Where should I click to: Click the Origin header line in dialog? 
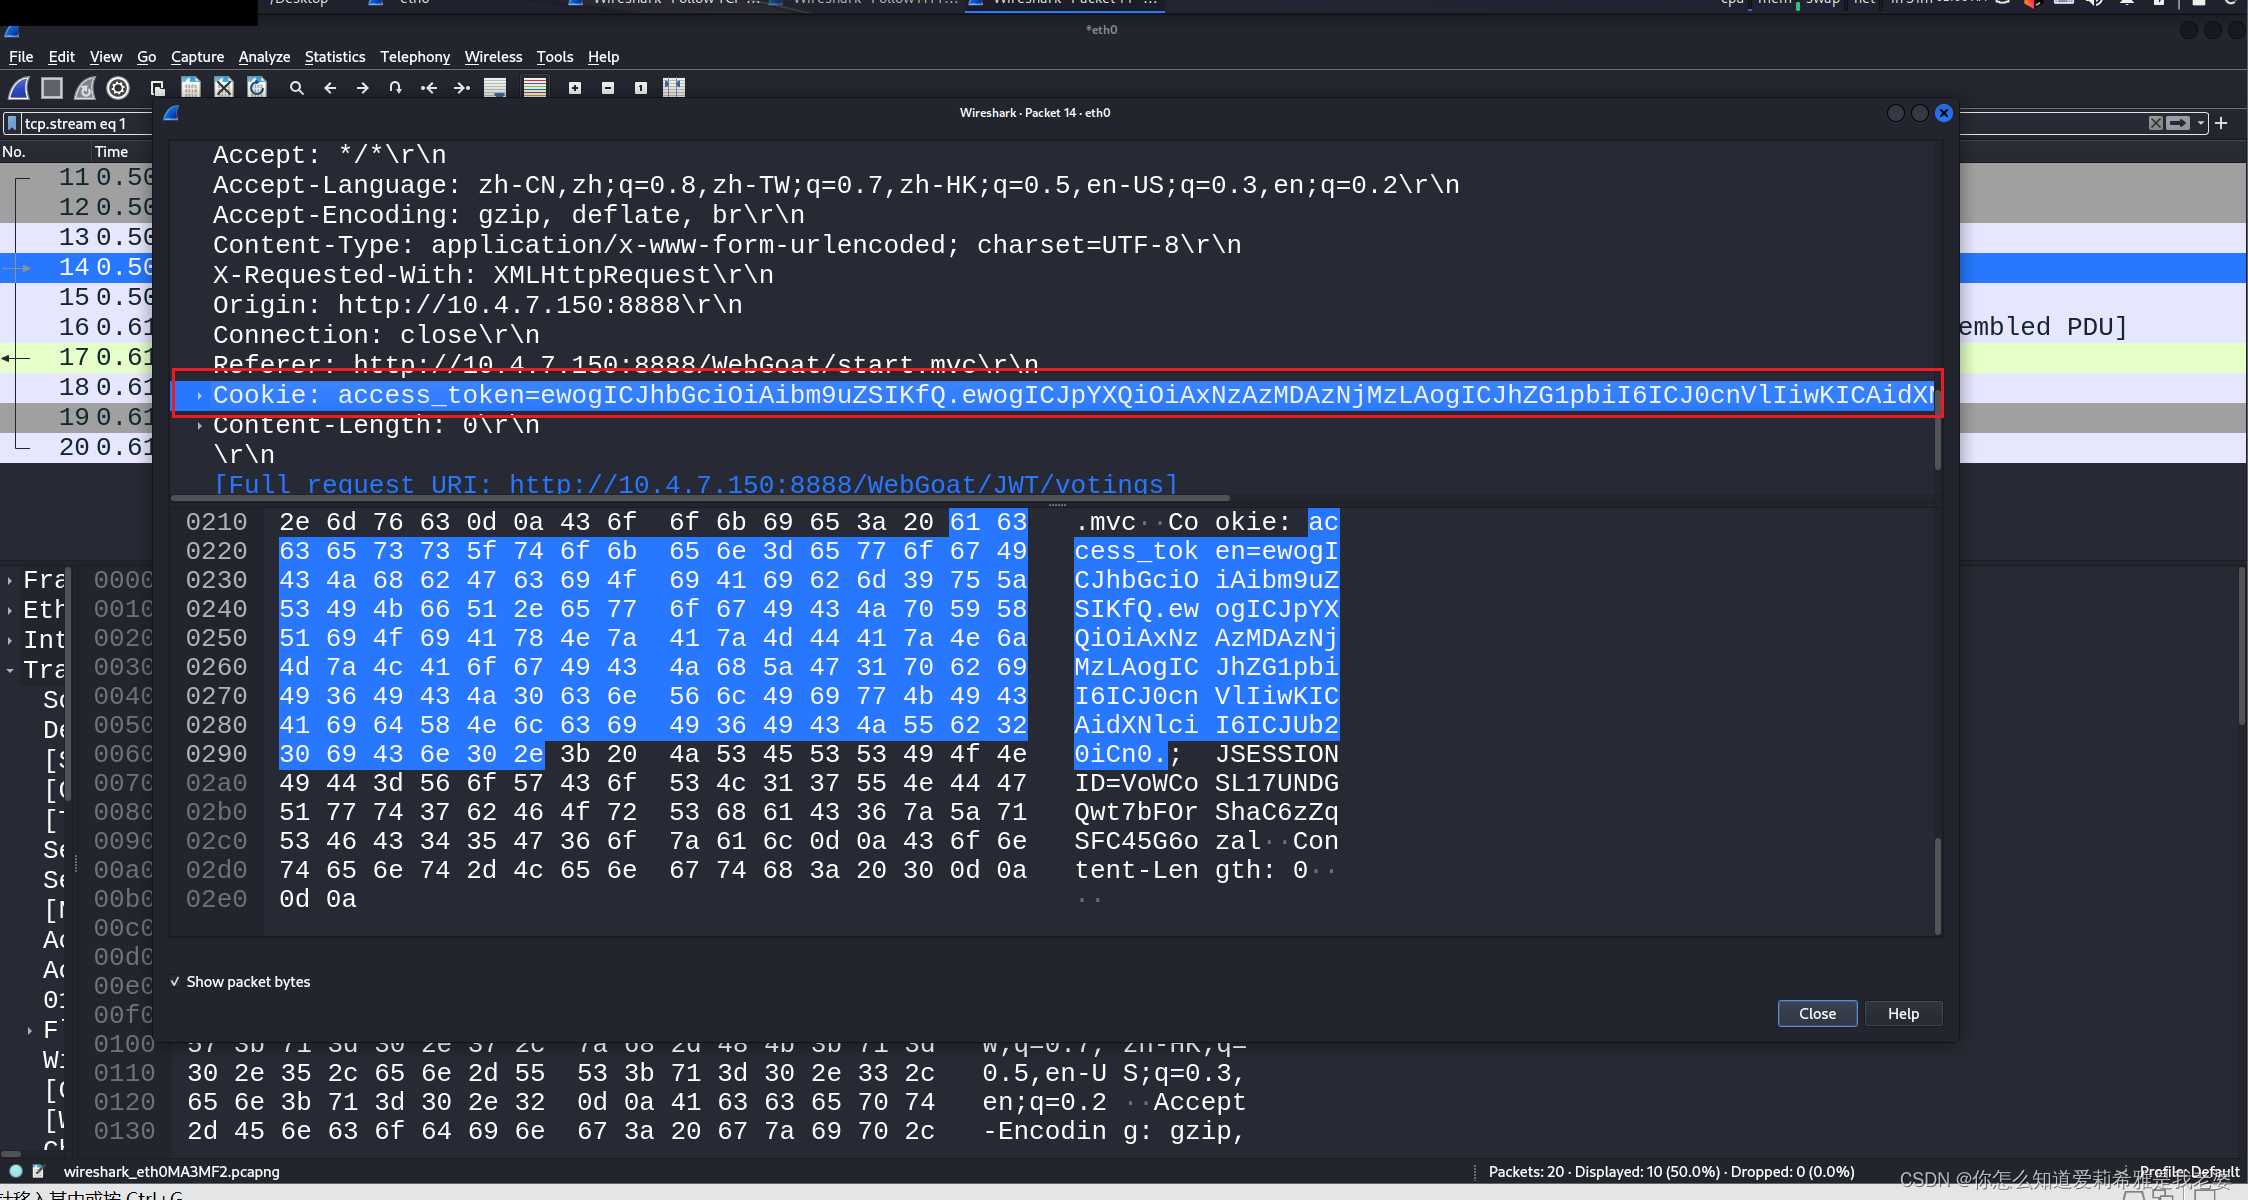pyautogui.click(x=477, y=305)
